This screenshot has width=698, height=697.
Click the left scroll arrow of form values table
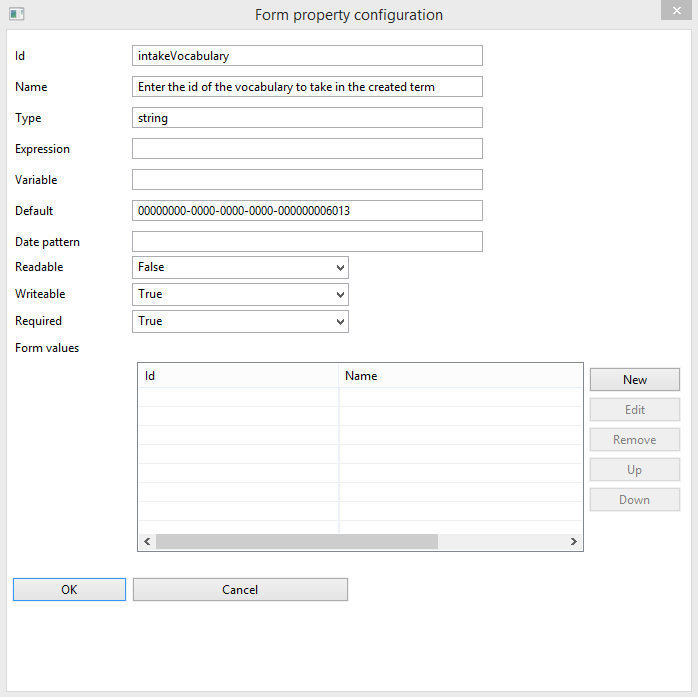pyautogui.click(x=147, y=542)
